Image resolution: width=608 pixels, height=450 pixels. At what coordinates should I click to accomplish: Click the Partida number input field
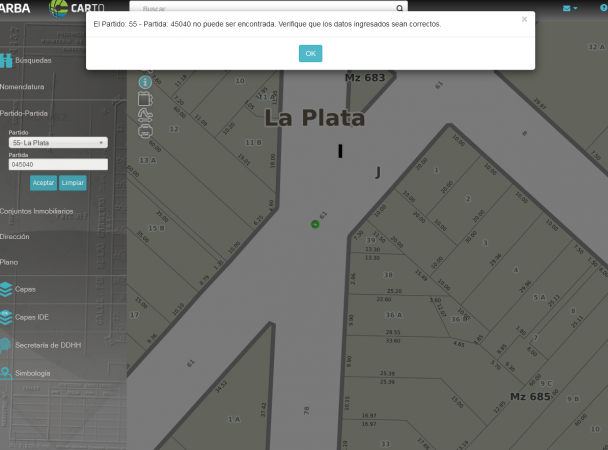click(58, 164)
